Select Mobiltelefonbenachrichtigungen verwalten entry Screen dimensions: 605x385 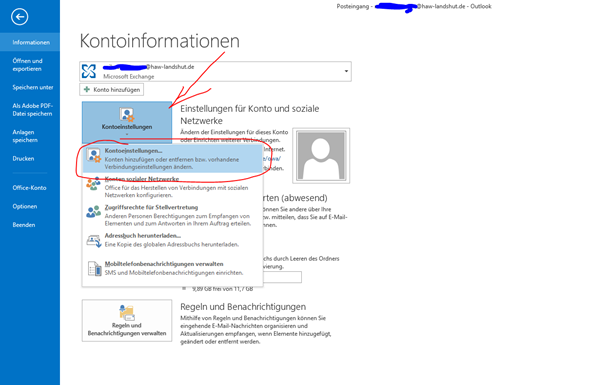[x=172, y=268]
